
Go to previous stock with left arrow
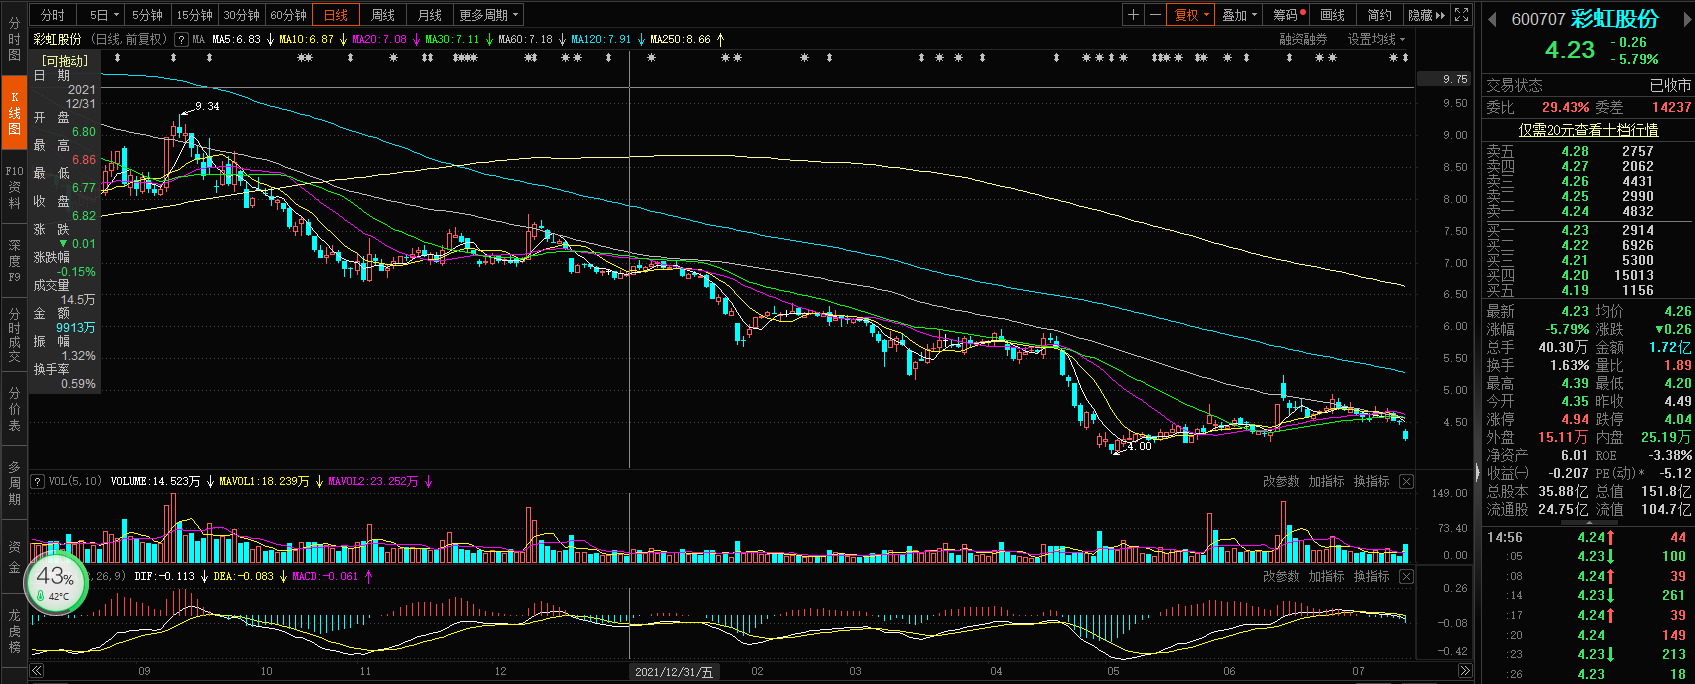coord(1491,20)
